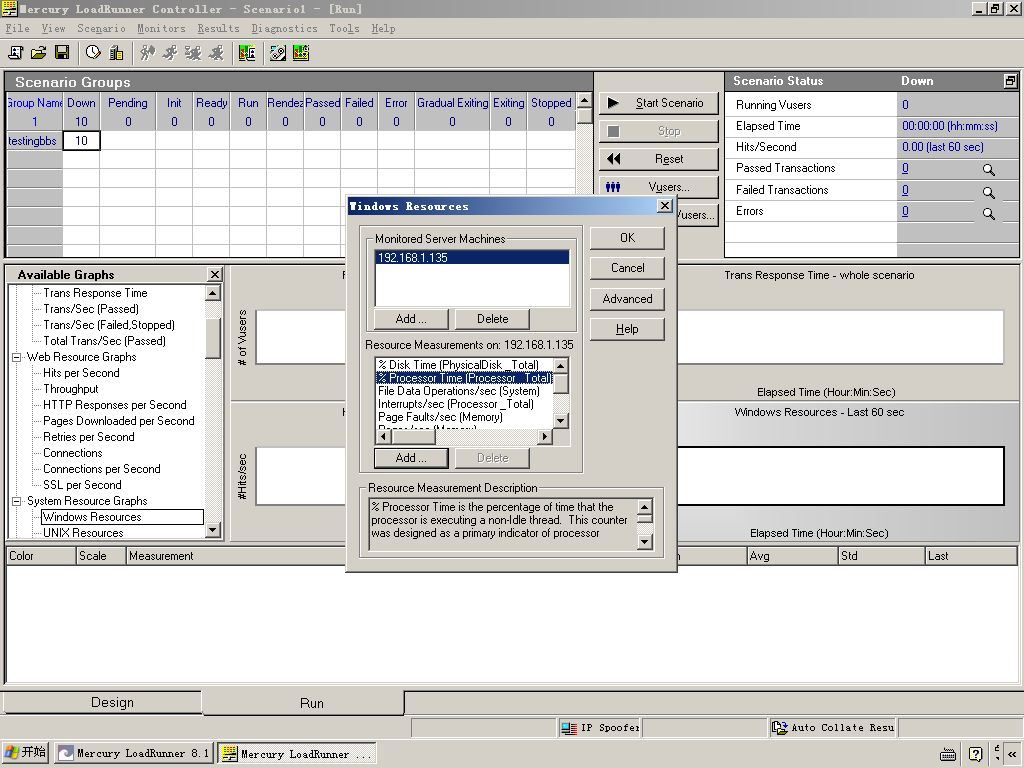Click Available Graphs scroll down arrow
Viewport: 1024px width, 768px height.
click(x=213, y=530)
